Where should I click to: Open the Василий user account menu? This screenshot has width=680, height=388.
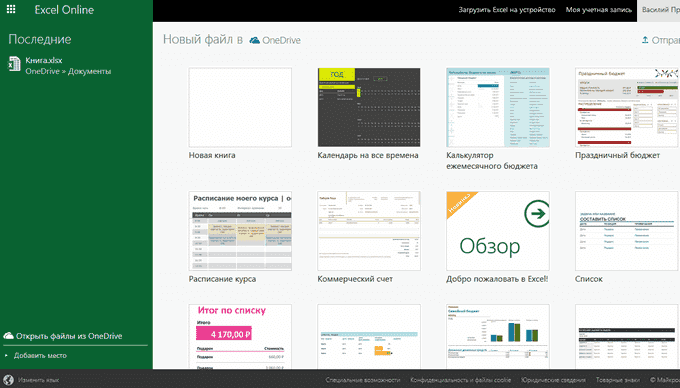(x=660, y=10)
